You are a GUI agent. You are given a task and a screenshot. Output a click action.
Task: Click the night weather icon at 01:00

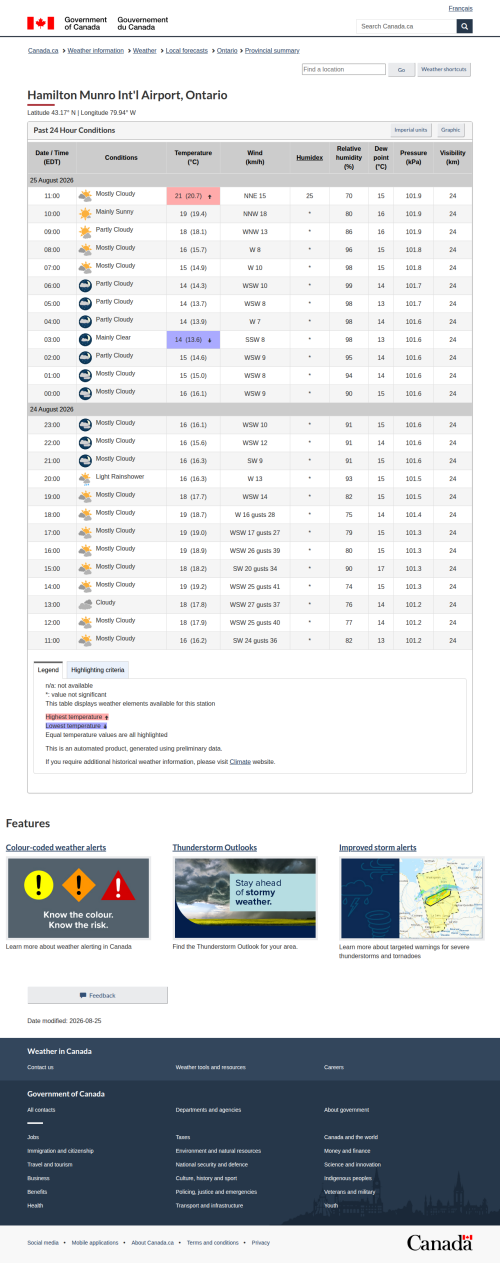click(x=85, y=375)
